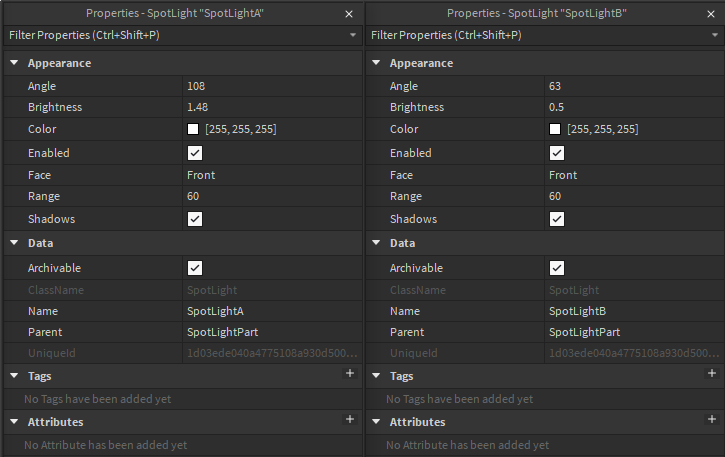
Task: Toggle Archivable checkbox for SpotLightA
Action: coord(195,268)
